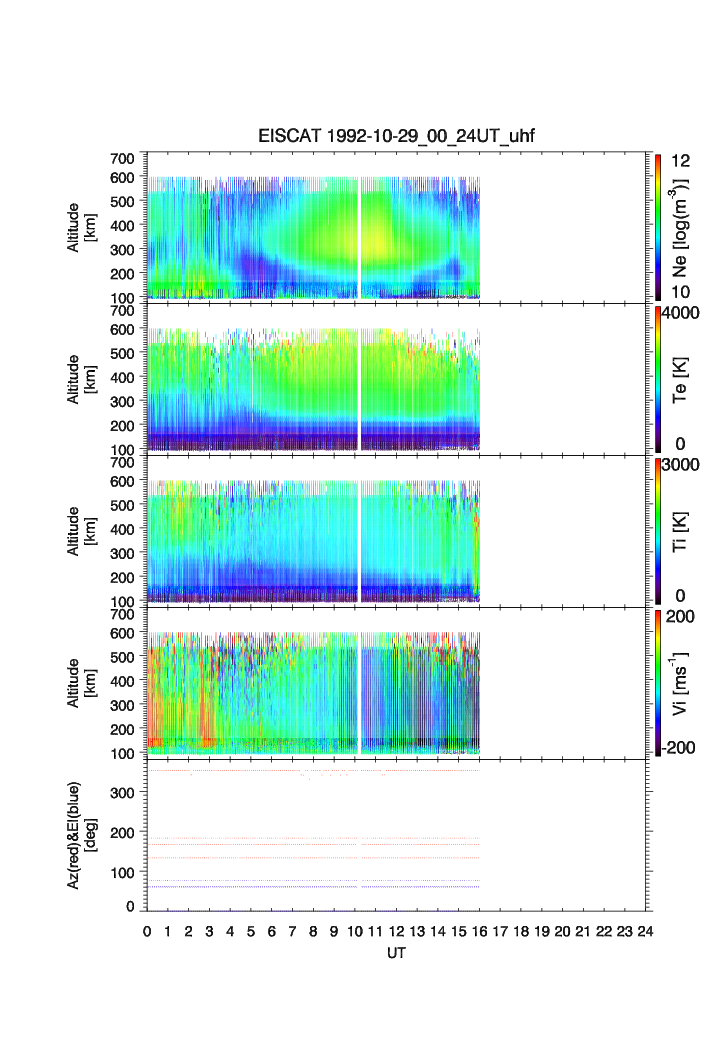Select the Te color bar
Image resolution: width=708 pixels, height=1063 pixels.
pyautogui.click(x=658, y=379)
